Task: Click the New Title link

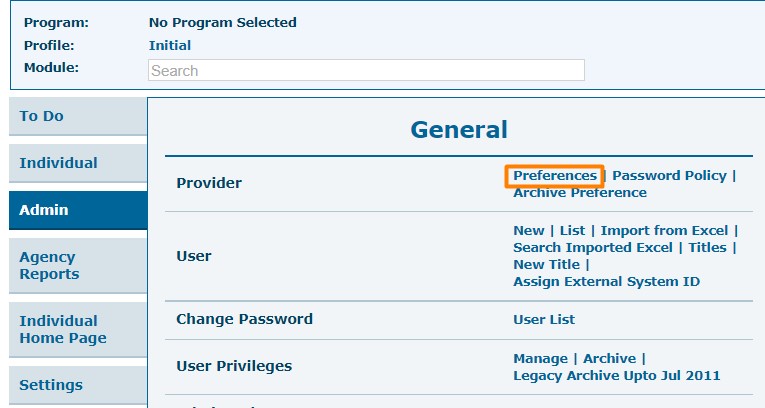Action: click(546, 265)
